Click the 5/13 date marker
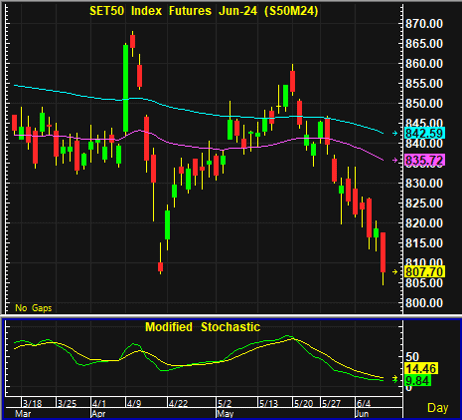The image size is (462, 420). pos(268,403)
